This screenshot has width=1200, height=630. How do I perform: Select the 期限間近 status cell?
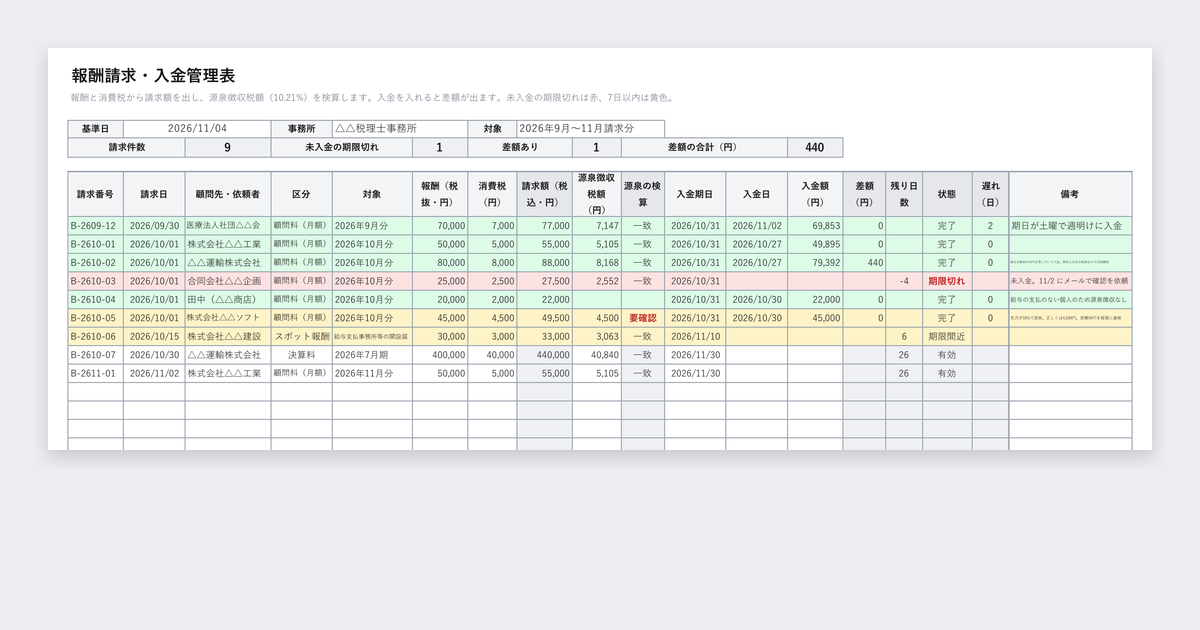pos(947,336)
